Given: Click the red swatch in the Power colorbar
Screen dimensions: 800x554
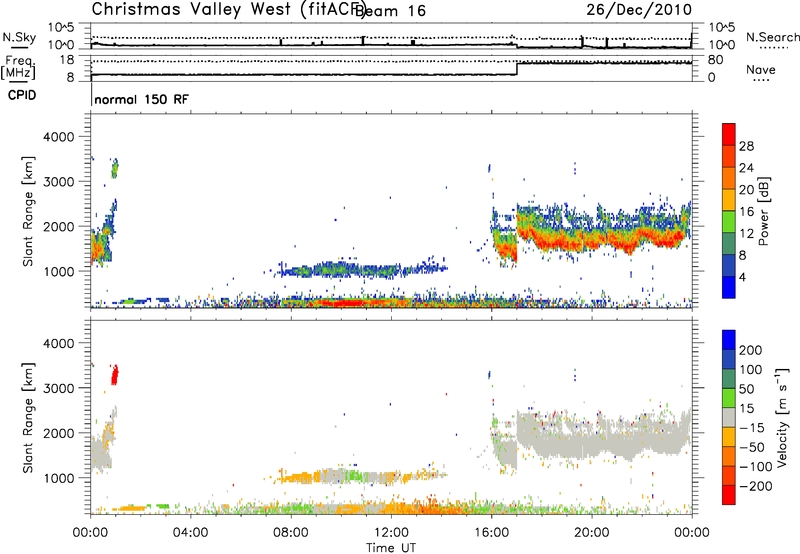Looking at the screenshot, I should 729,134.
